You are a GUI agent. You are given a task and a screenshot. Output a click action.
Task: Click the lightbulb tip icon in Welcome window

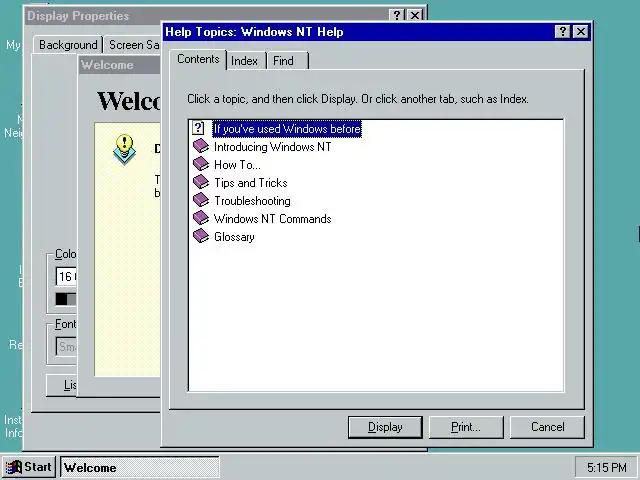pyautogui.click(x=124, y=149)
